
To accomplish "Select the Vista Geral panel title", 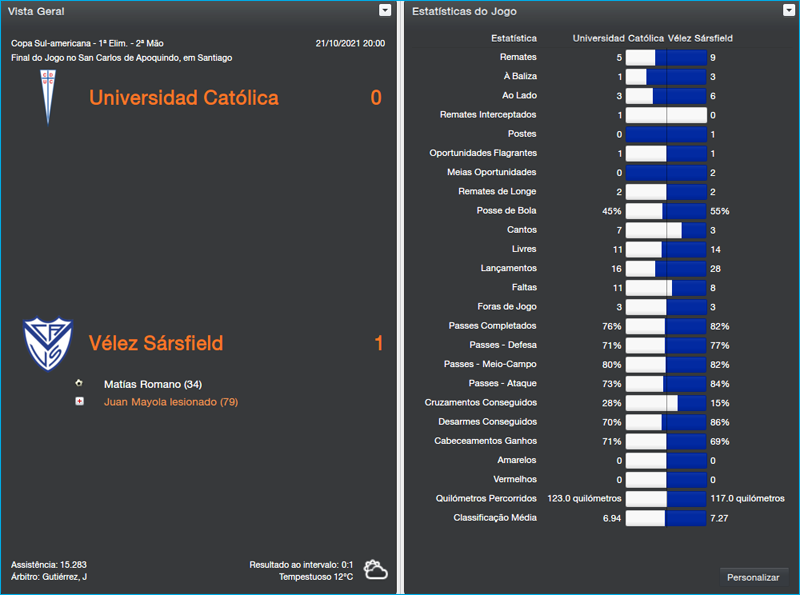I will tap(37, 10).
